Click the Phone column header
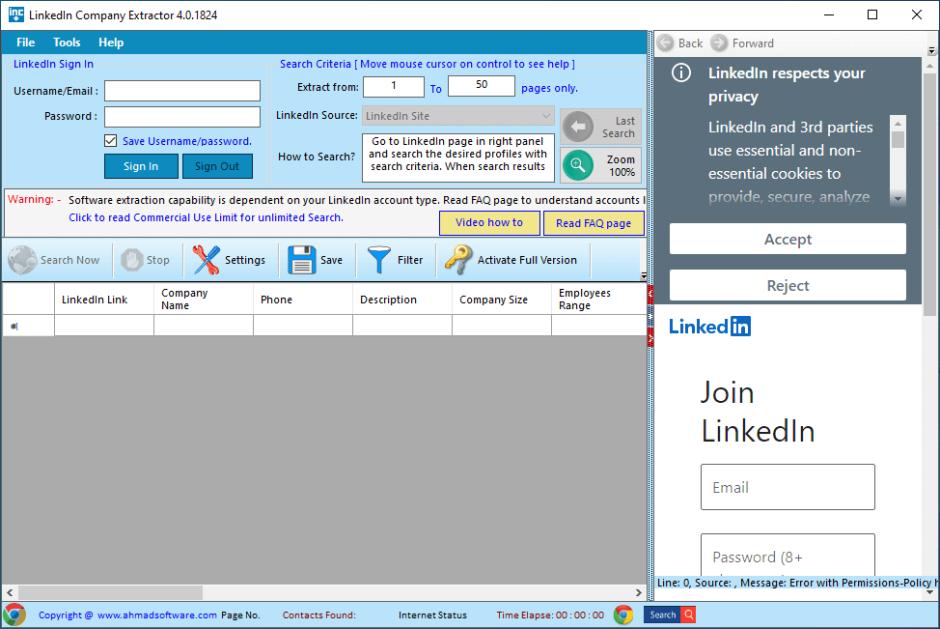 303,299
